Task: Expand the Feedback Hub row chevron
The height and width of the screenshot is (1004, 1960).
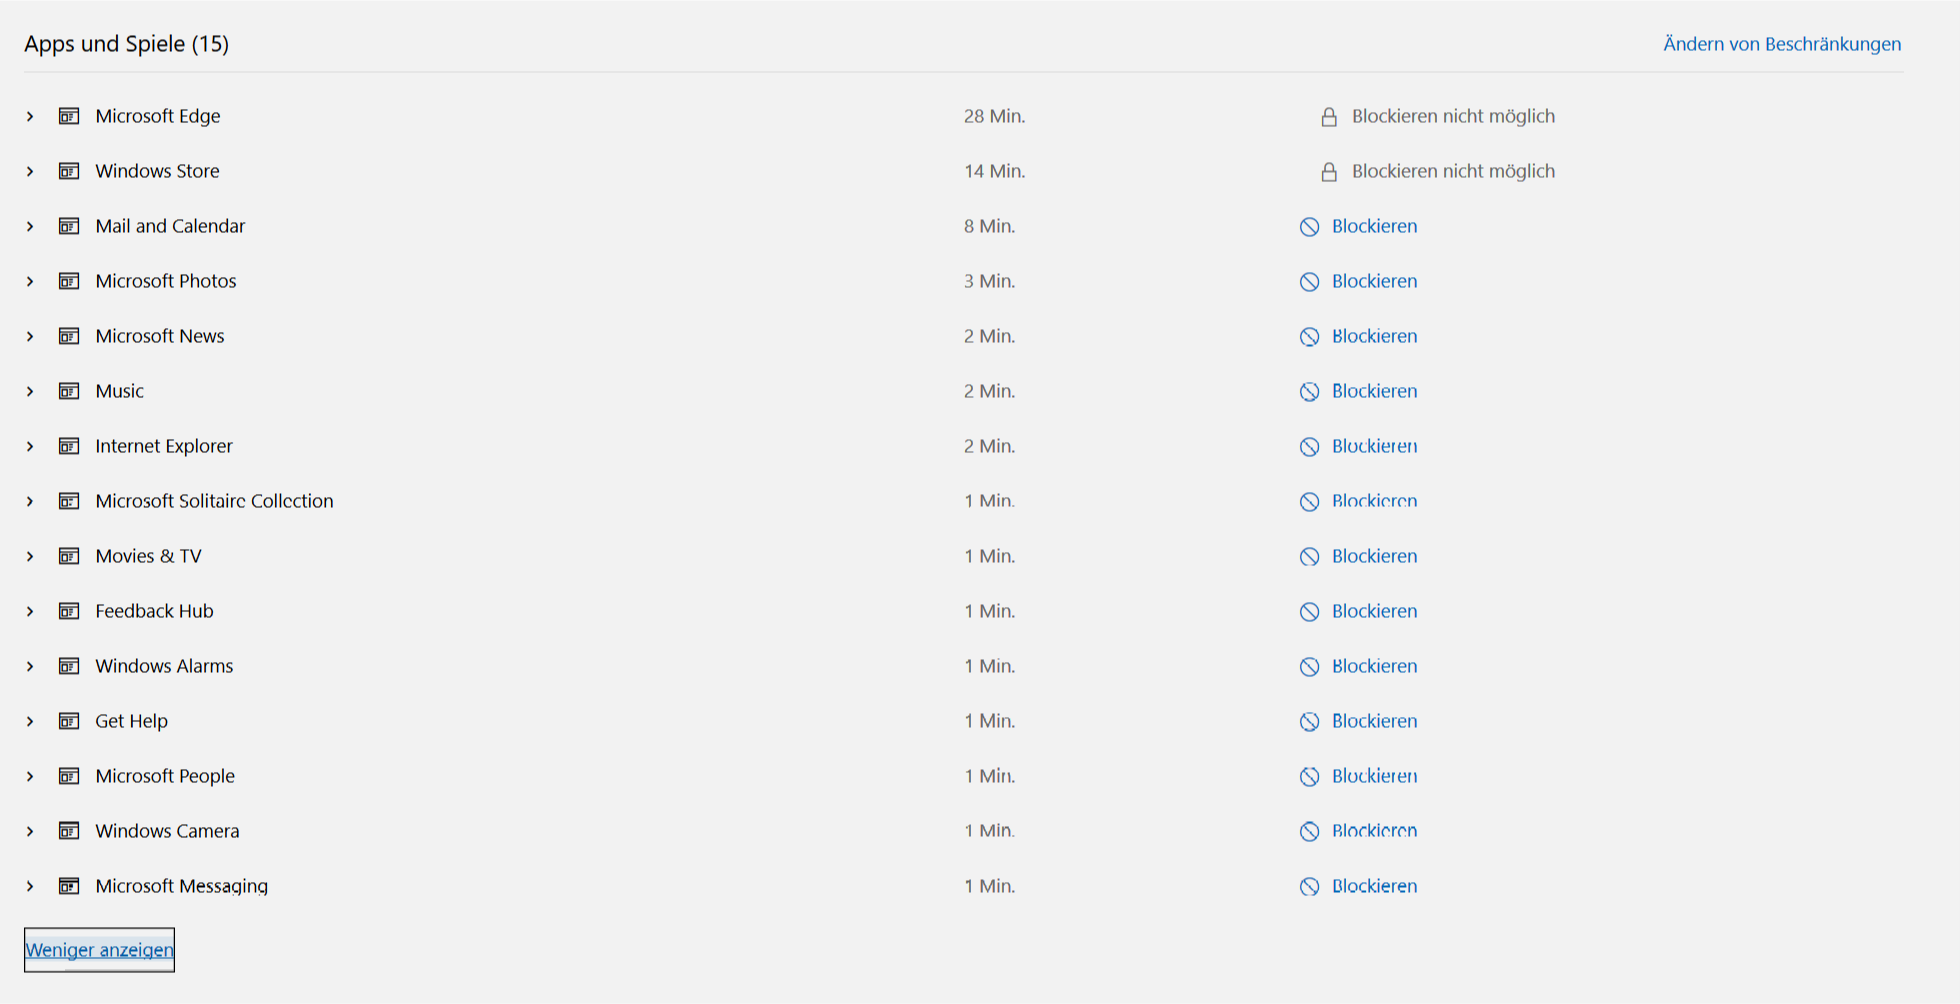Action: pos(30,611)
